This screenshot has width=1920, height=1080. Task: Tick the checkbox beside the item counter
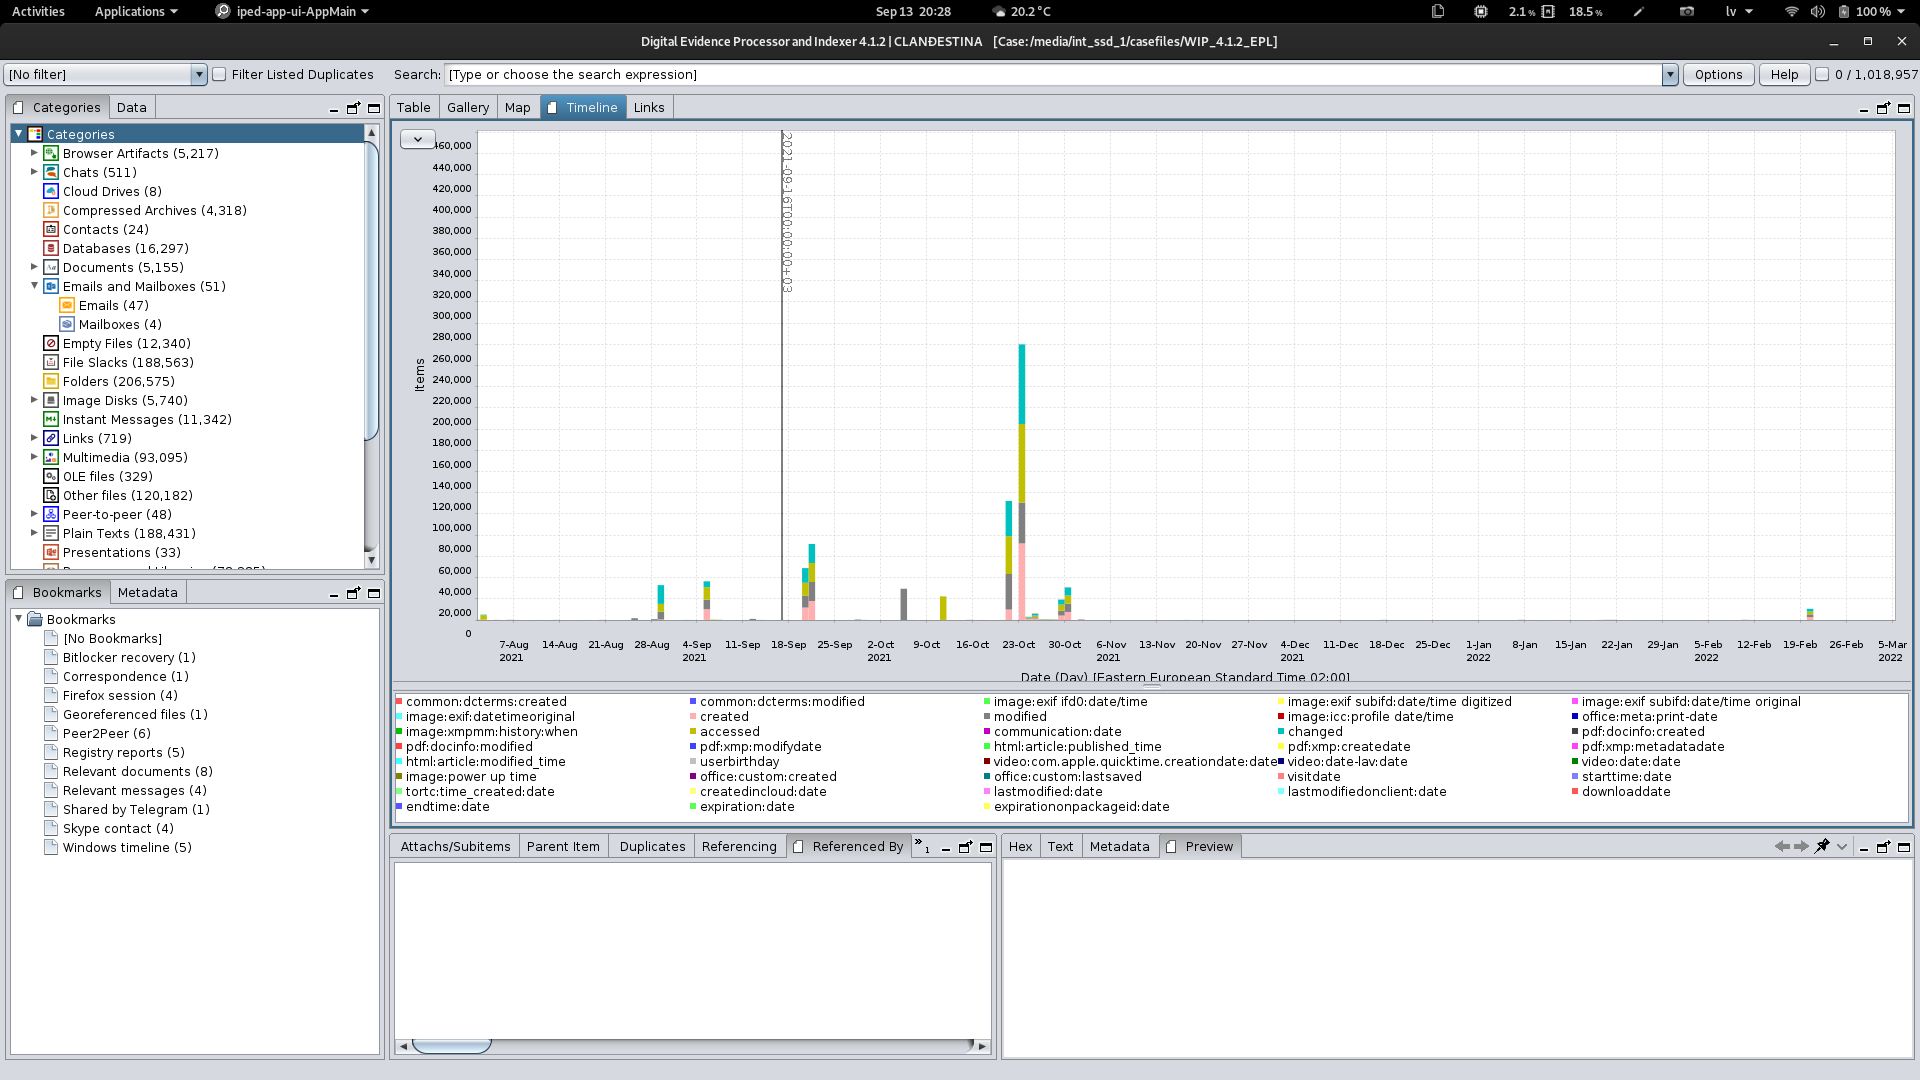pyautogui.click(x=1822, y=74)
